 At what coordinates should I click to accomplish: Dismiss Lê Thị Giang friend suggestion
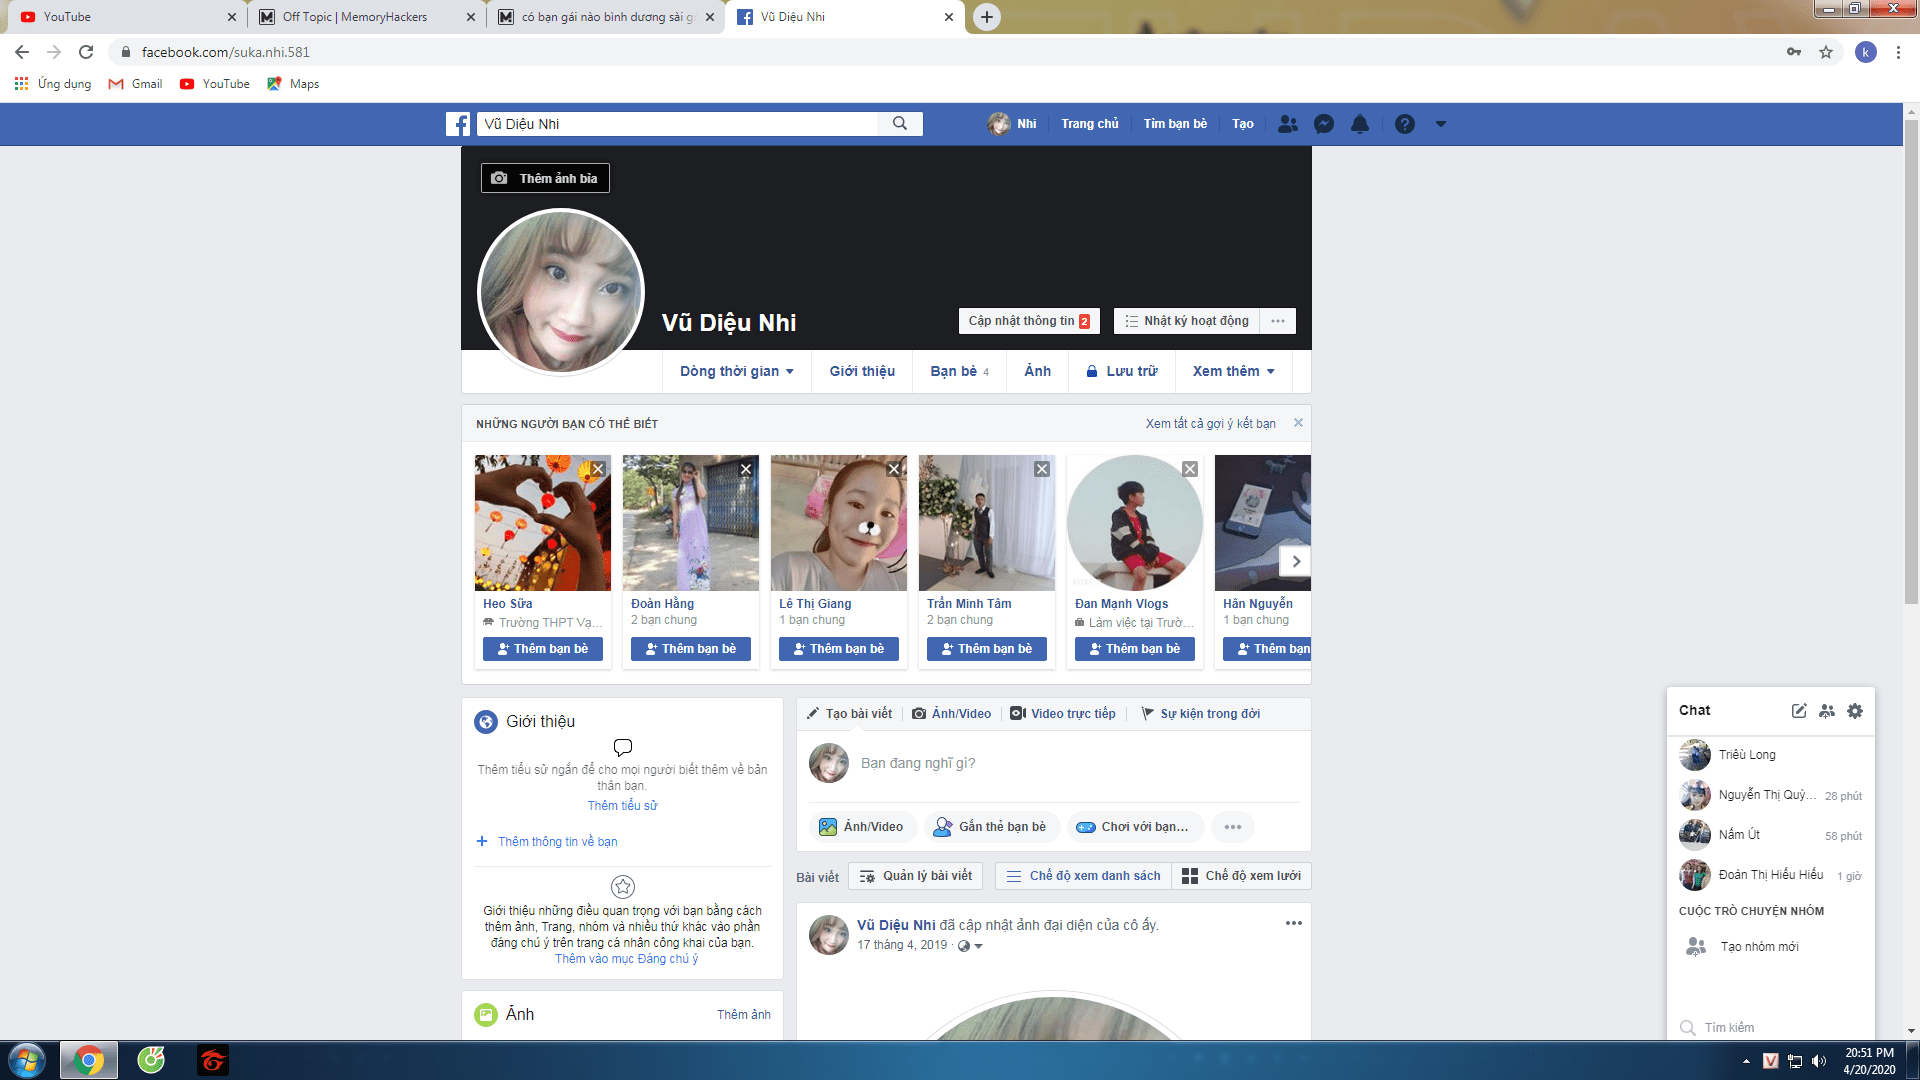click(x=894, y=469)
